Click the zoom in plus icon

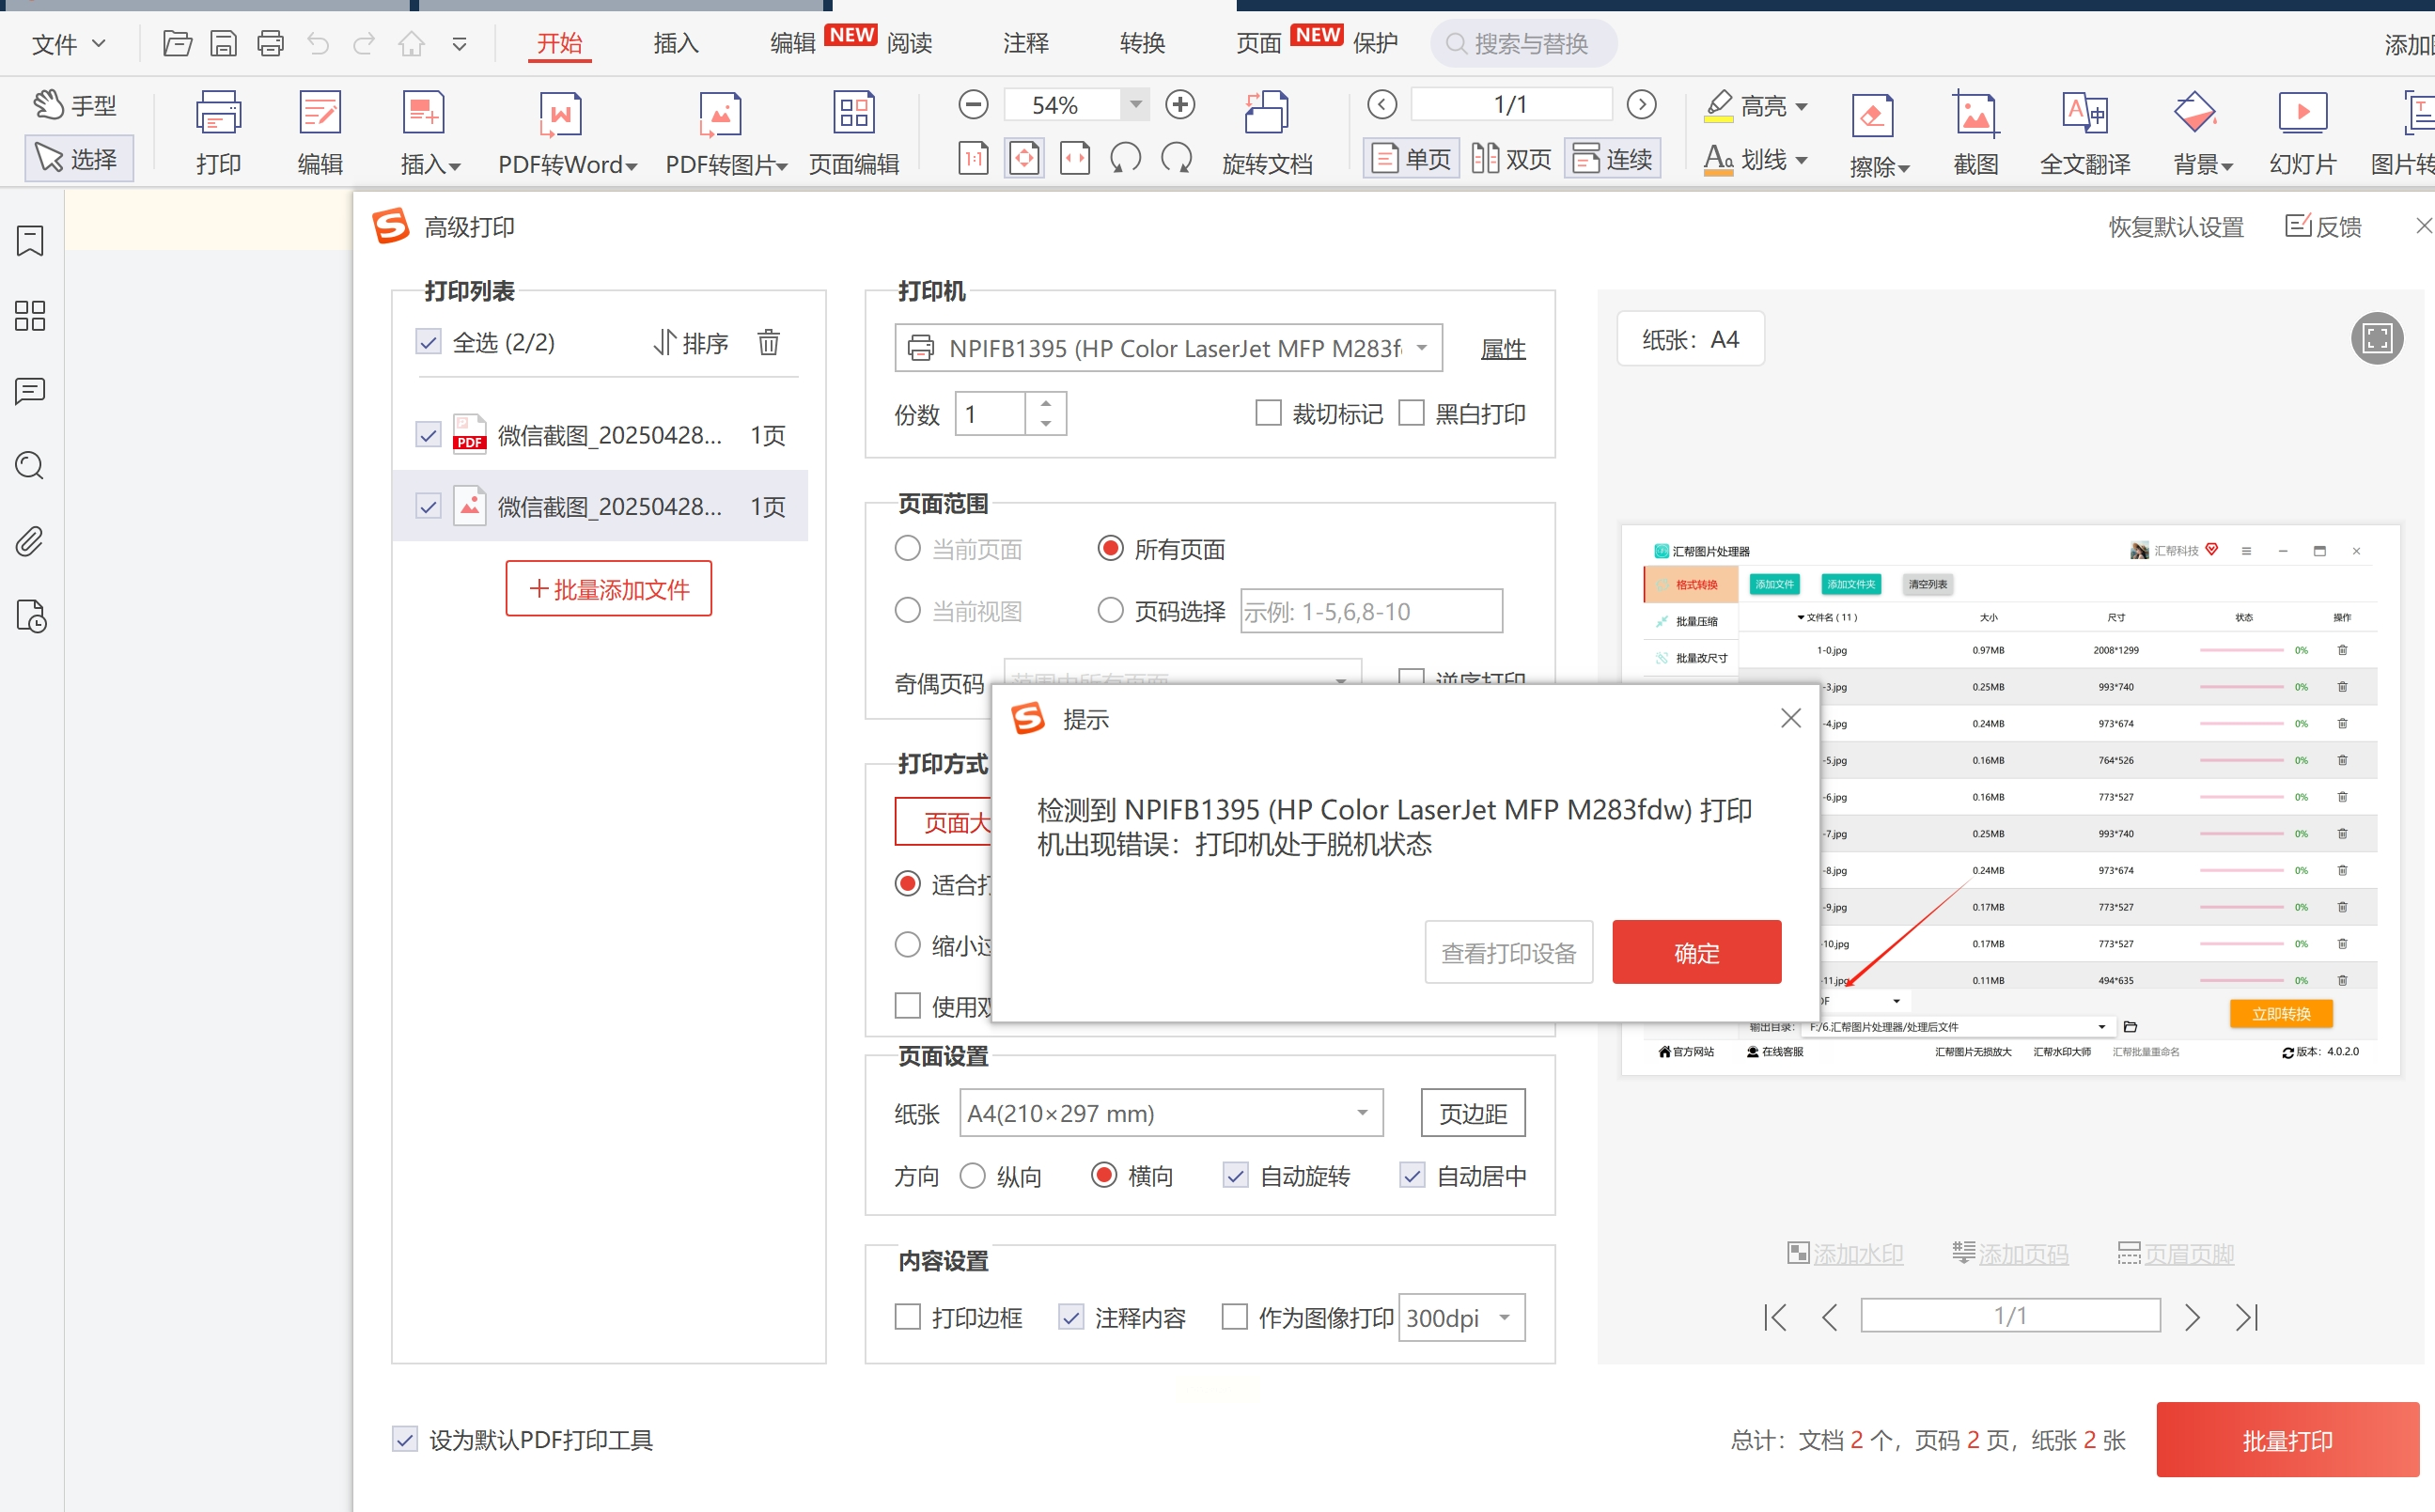click(x=1180, y=104)
